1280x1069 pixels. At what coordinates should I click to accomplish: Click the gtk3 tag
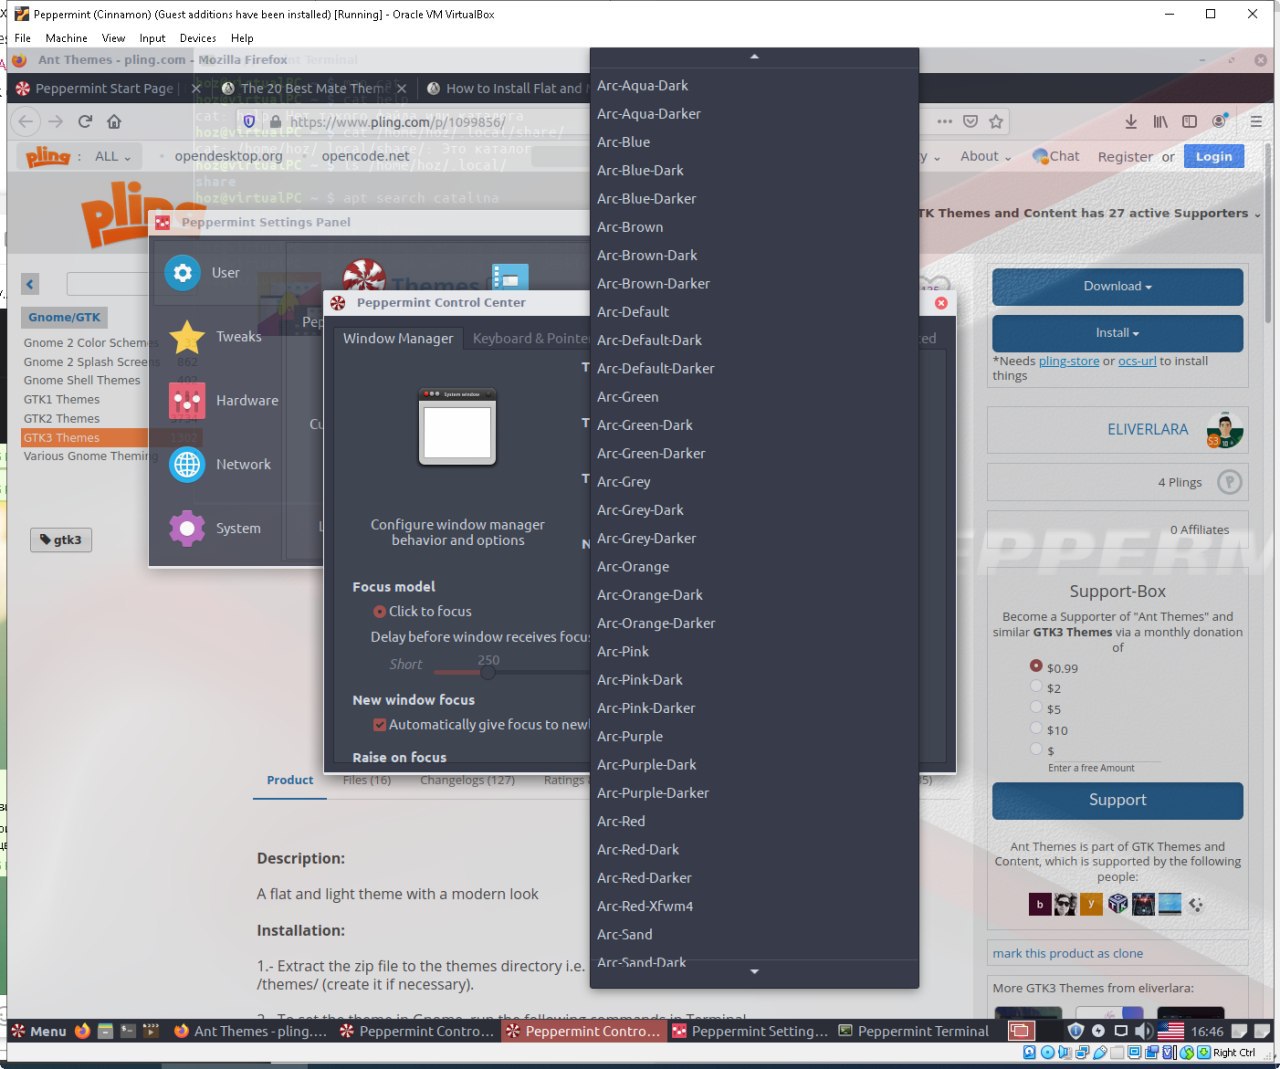(61, 540)
